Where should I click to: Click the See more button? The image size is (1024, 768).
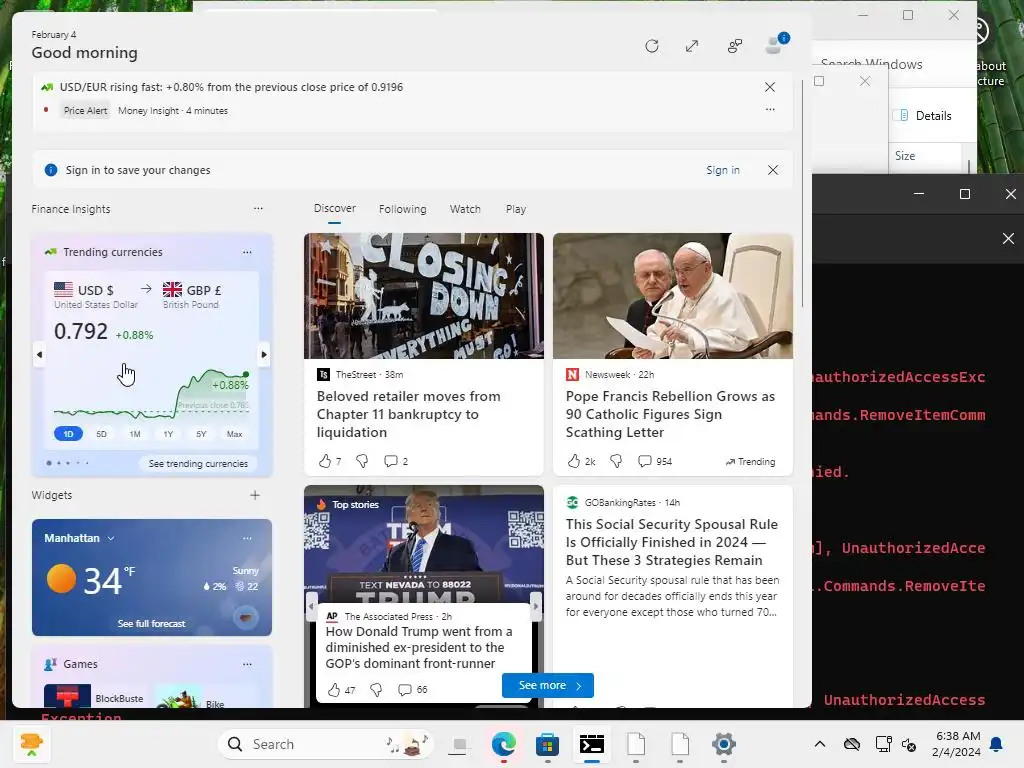coord(548,685)
